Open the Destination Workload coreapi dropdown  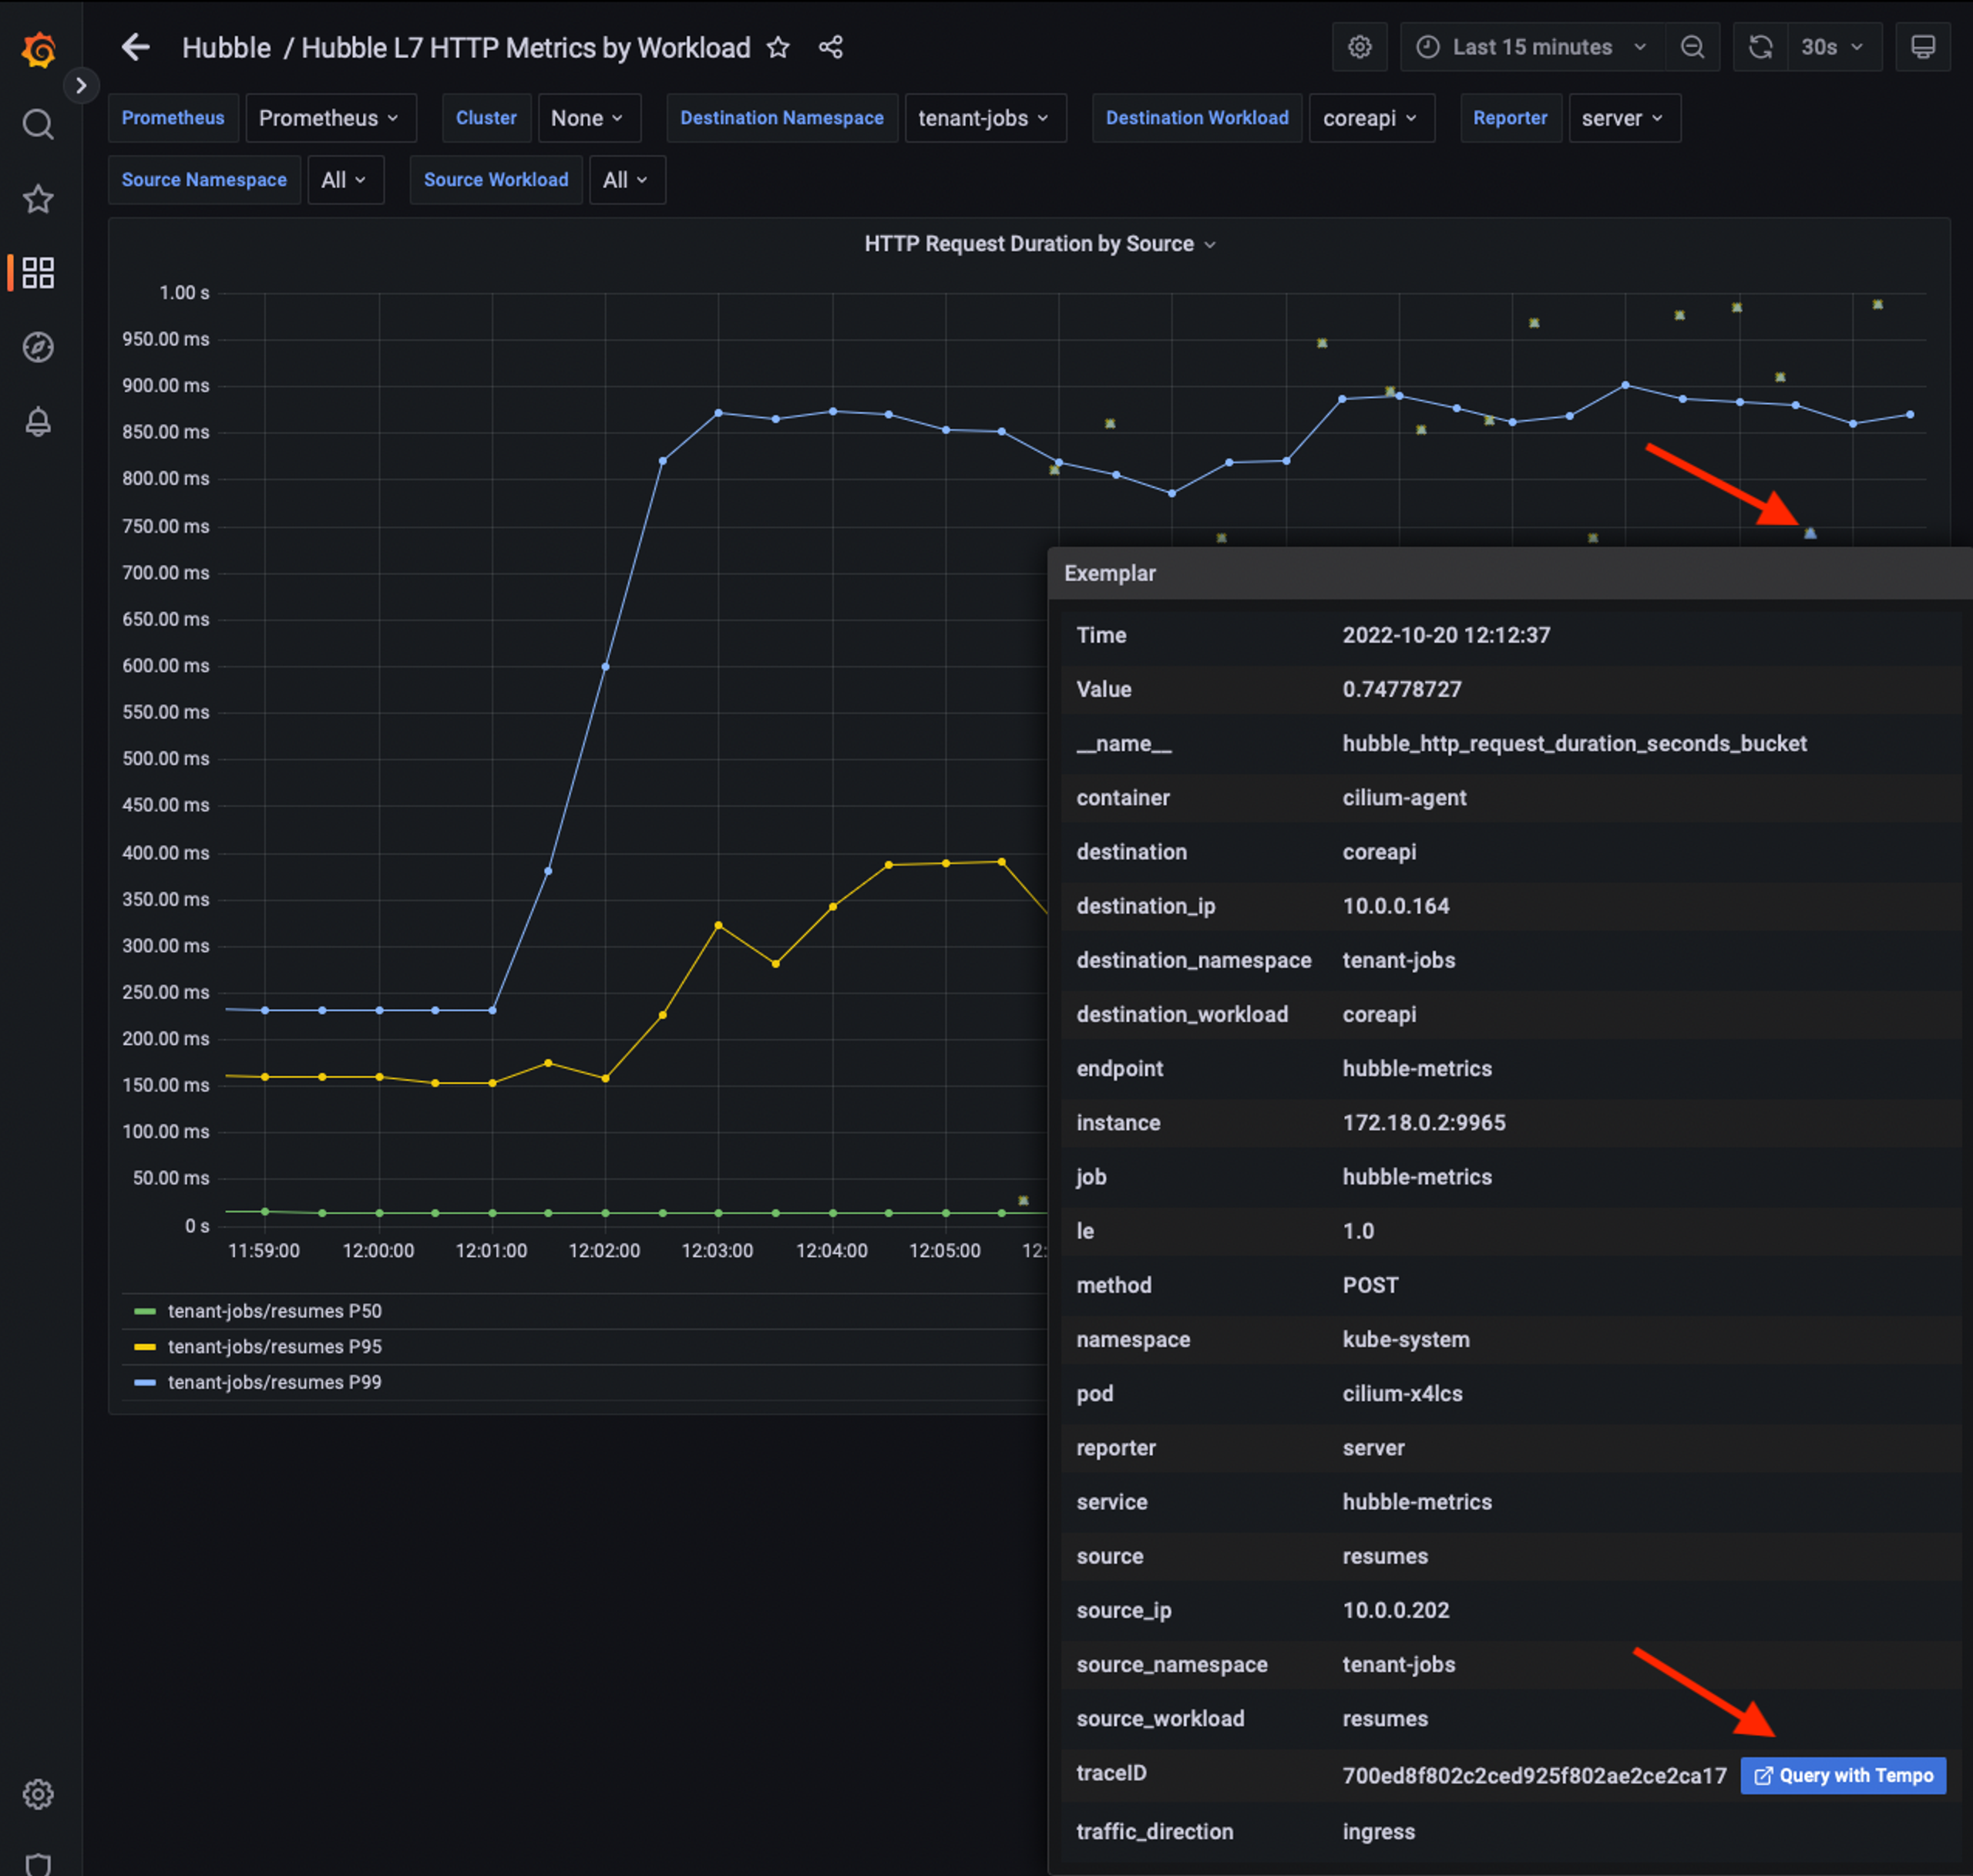[1371, 117]
